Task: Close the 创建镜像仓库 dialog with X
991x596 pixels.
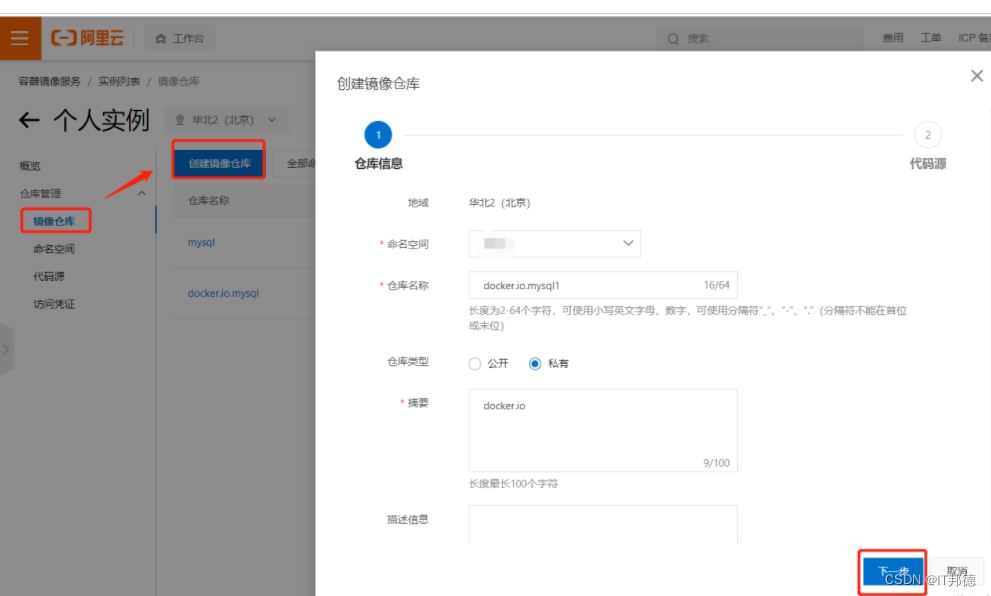Action: [x=976, y=76]
